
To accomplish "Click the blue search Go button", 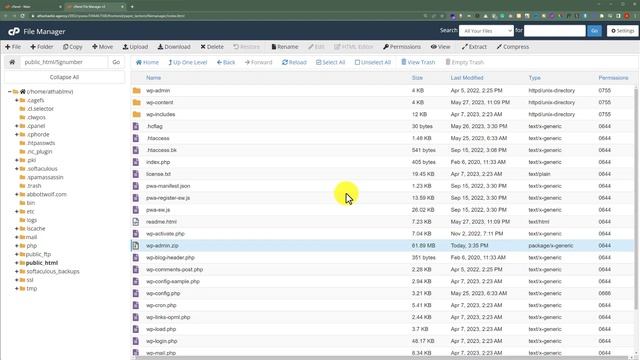I will click(594, 31).
